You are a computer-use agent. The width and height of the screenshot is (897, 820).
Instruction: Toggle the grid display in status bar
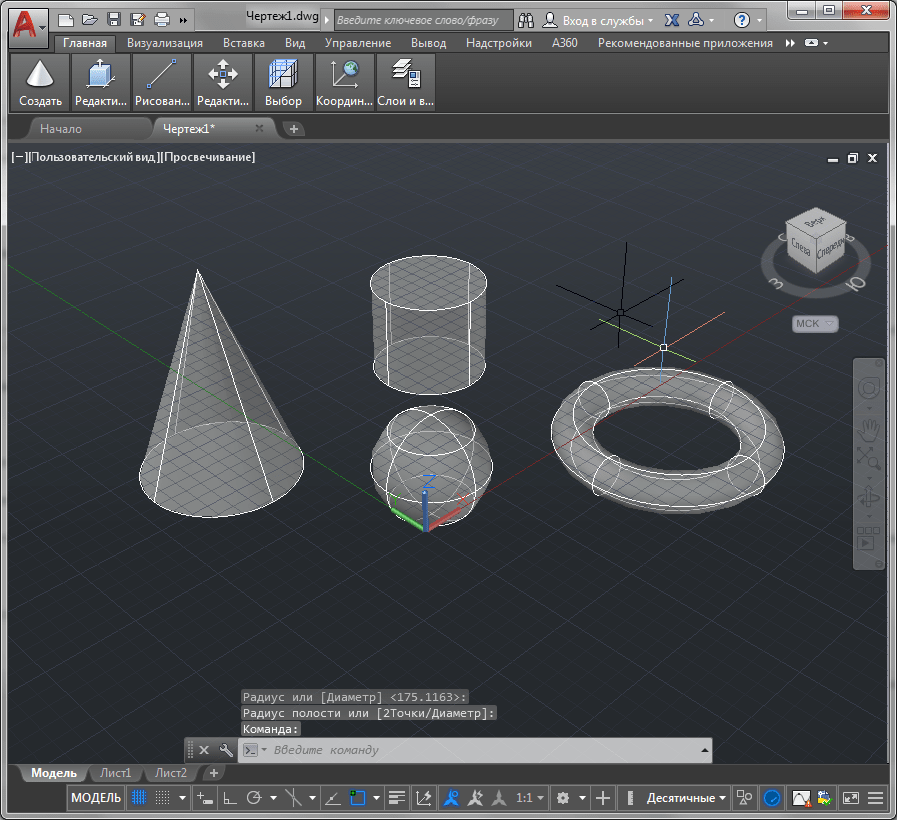pyautogui.click(x=139, y=798)
